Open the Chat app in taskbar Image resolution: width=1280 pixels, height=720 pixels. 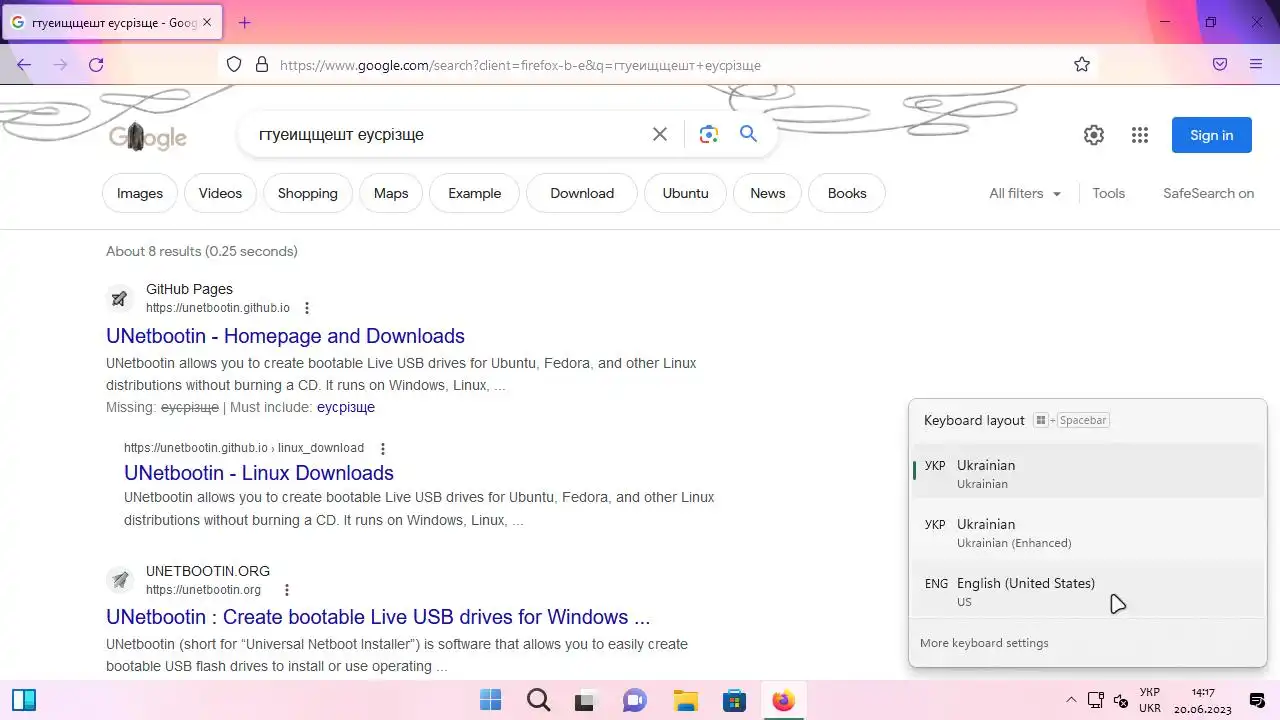pyautogui.click(x=635, y=700)
